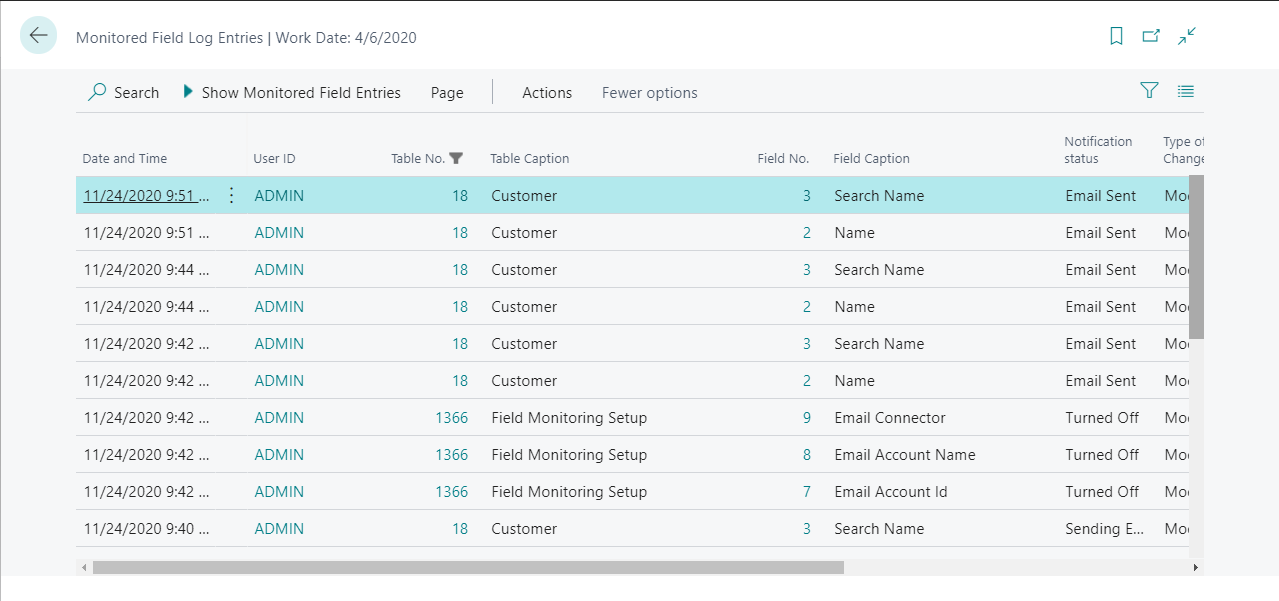Open the page in a new window
1279x601 pixels.
coord(1150,34)
